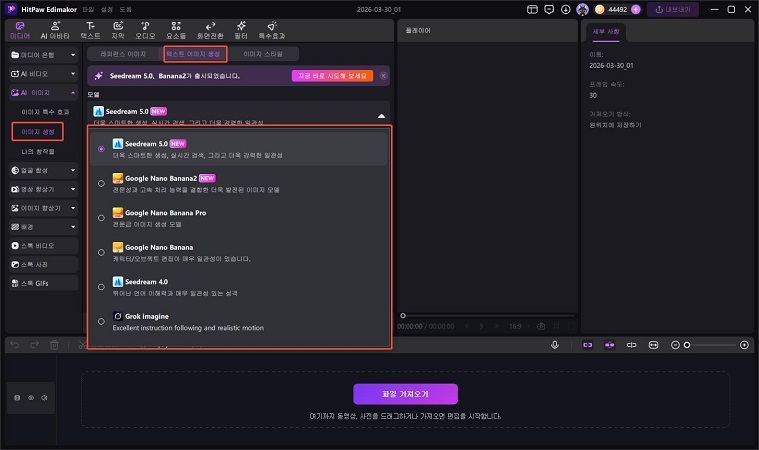Expand the 배경 sidebar section
This screenshot has height=450, width=759.
pyautogui.click(x=44, y=226)
